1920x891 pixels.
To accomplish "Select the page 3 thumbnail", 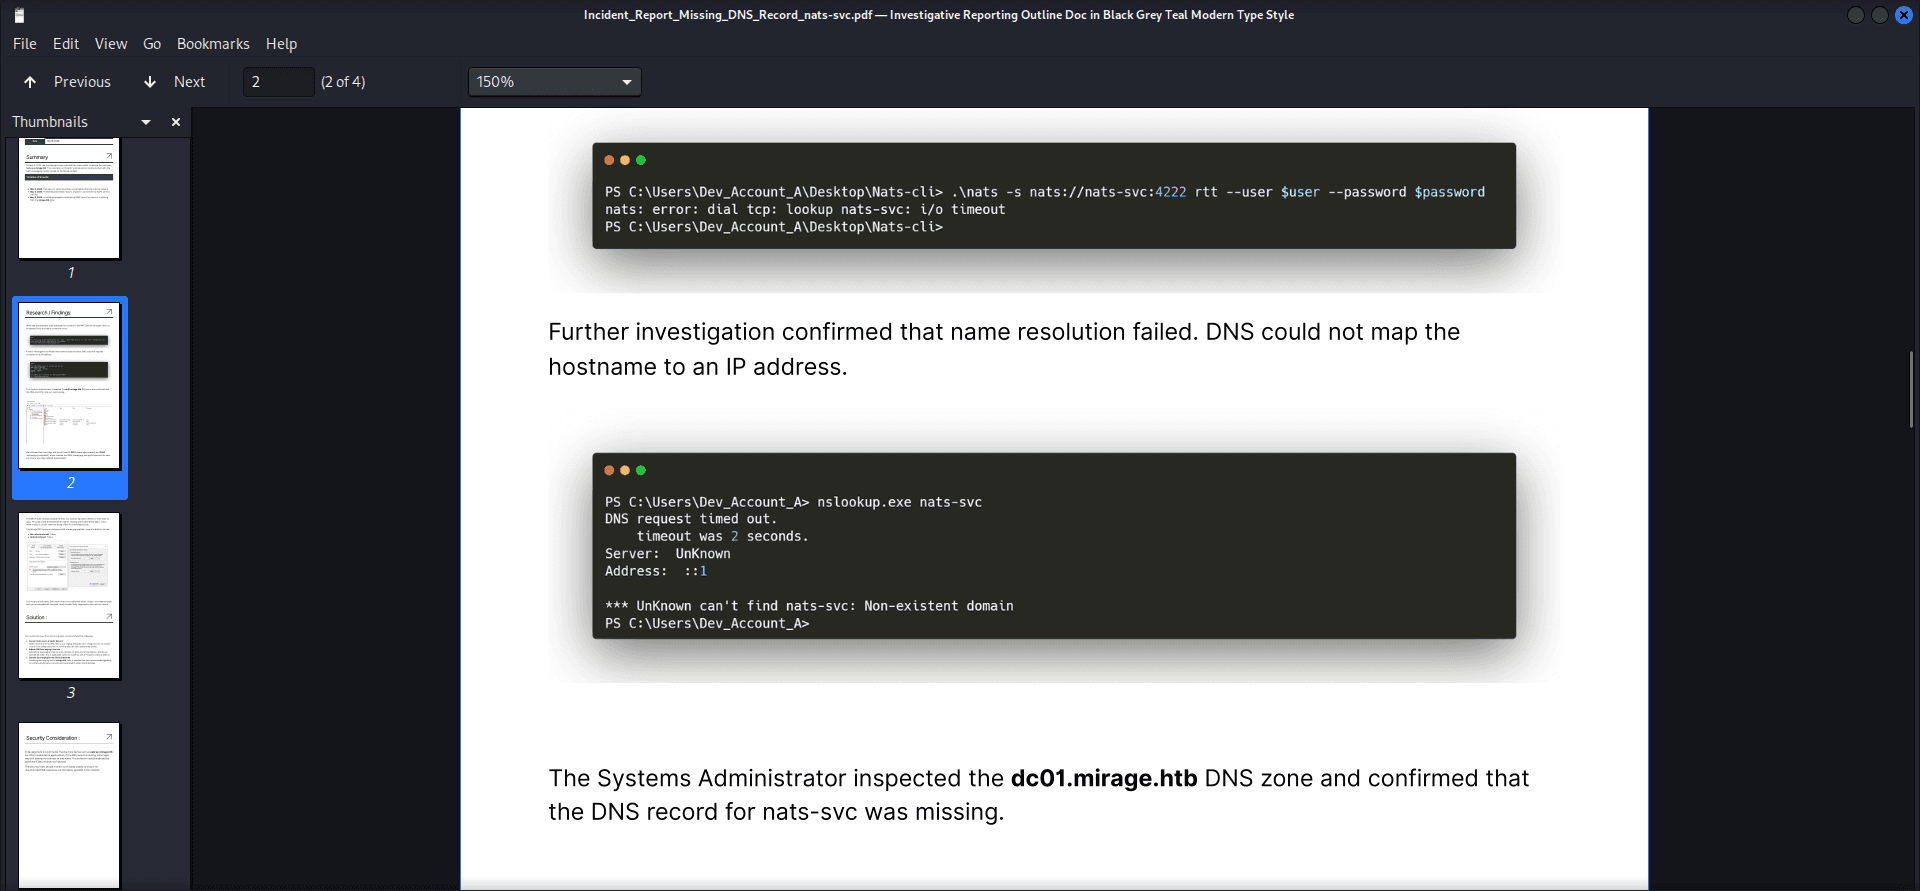I will (x=69, y=596).
